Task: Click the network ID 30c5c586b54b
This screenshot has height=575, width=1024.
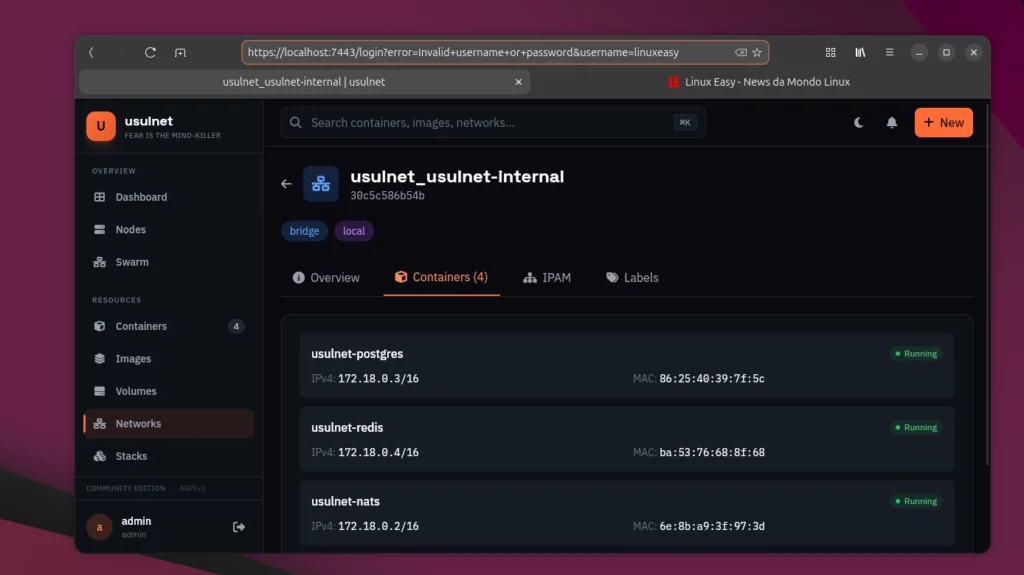Action: tap(387, 195)
